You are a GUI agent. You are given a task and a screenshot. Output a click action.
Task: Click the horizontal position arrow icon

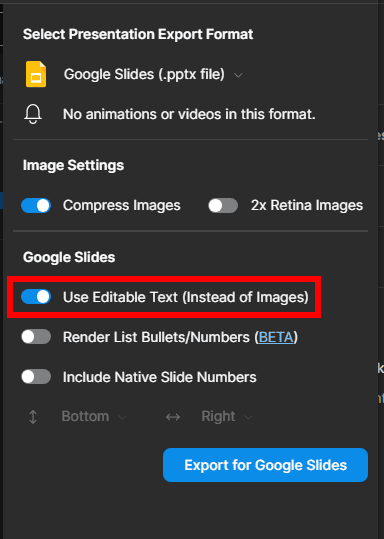coord(173,417)
